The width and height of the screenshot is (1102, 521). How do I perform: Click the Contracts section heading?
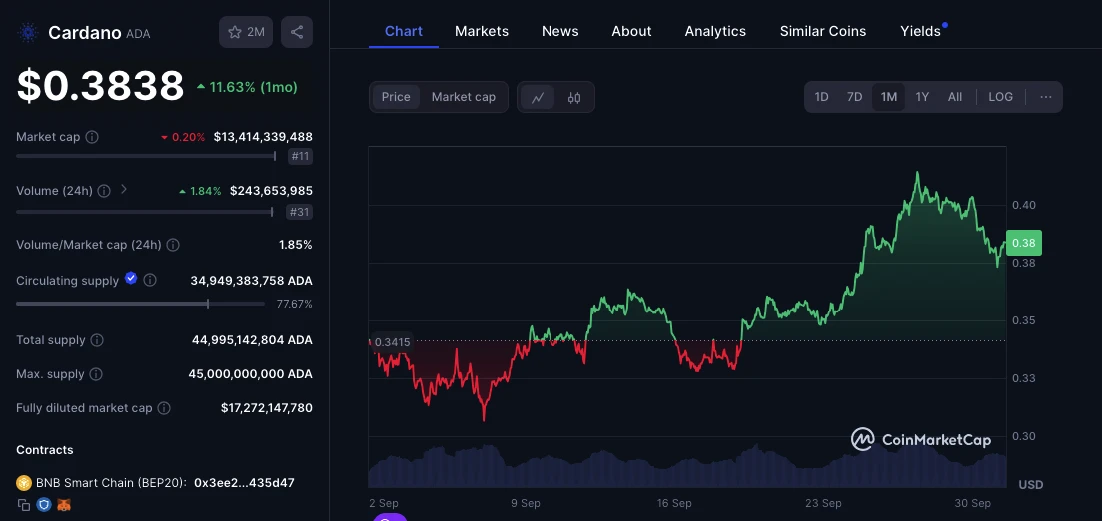pyautogui.click(x=44, y=450)
